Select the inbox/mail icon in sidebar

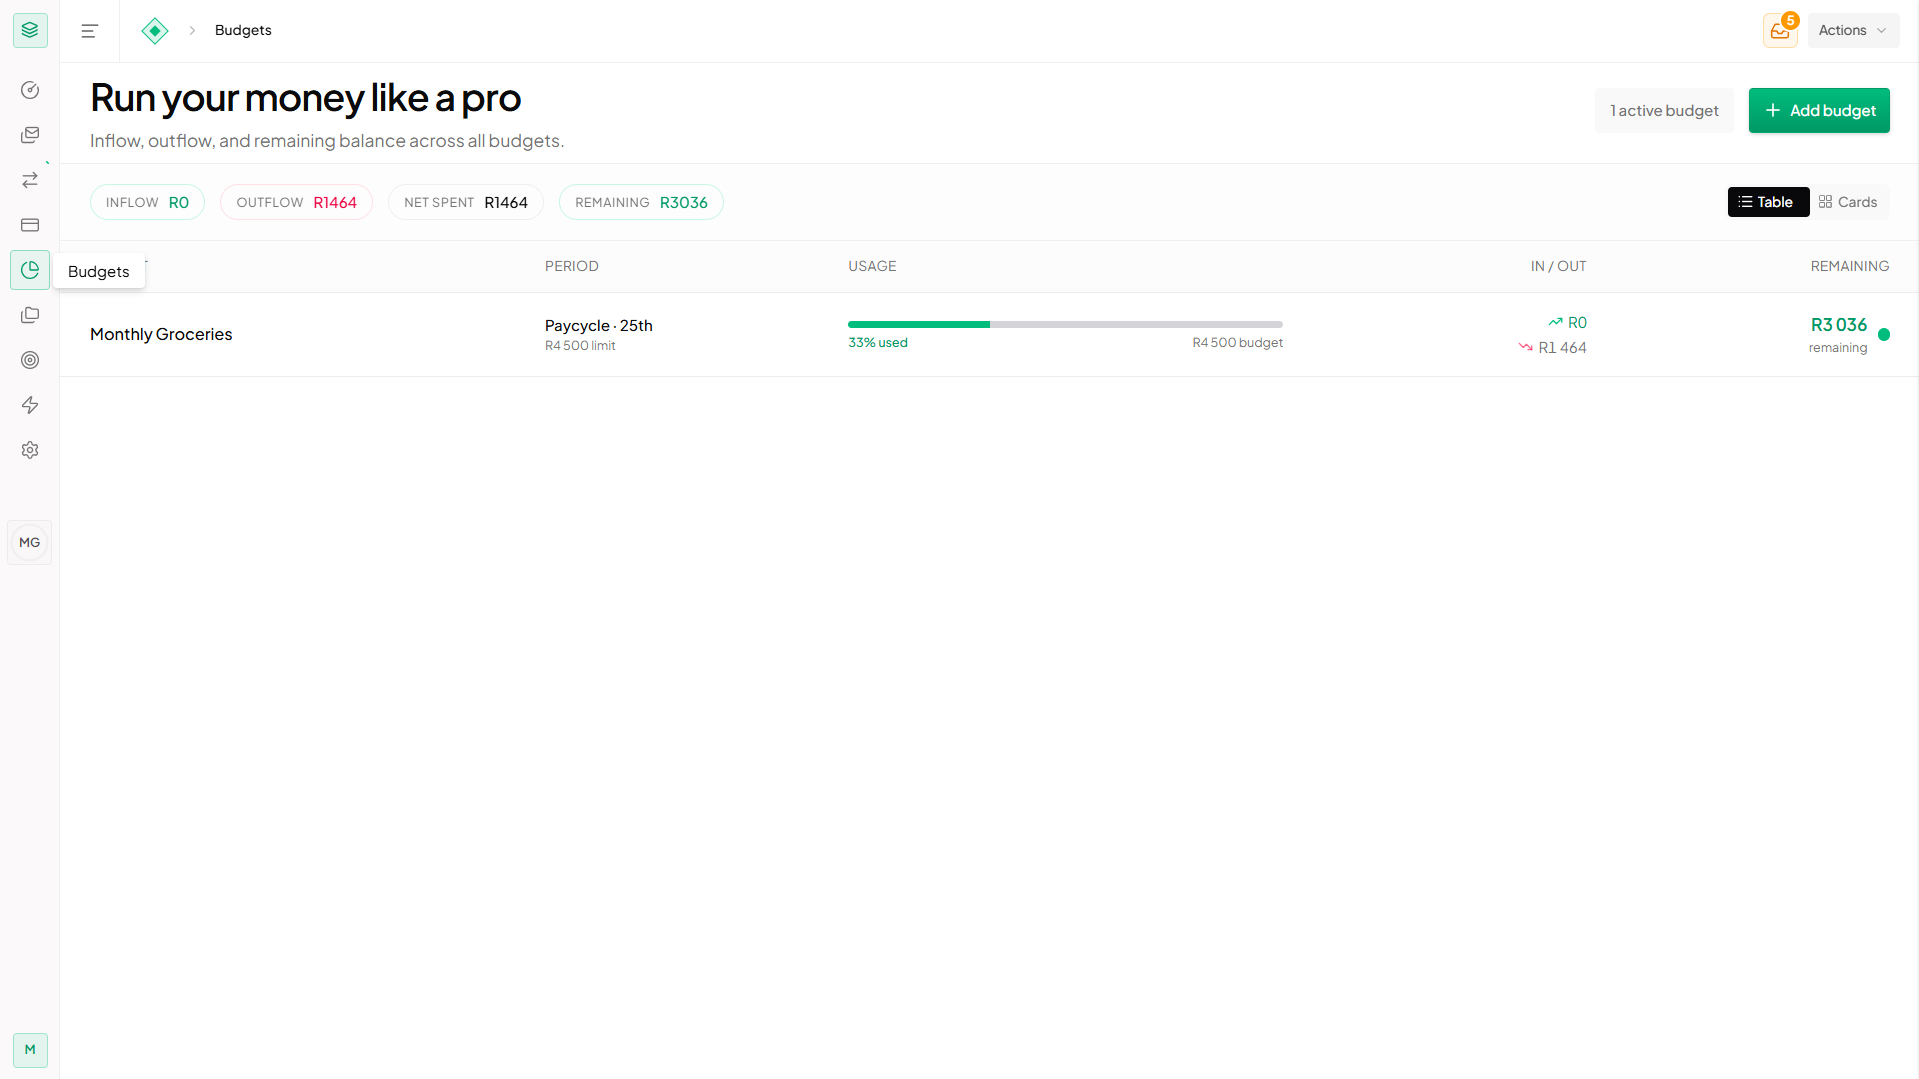(29, 135)
